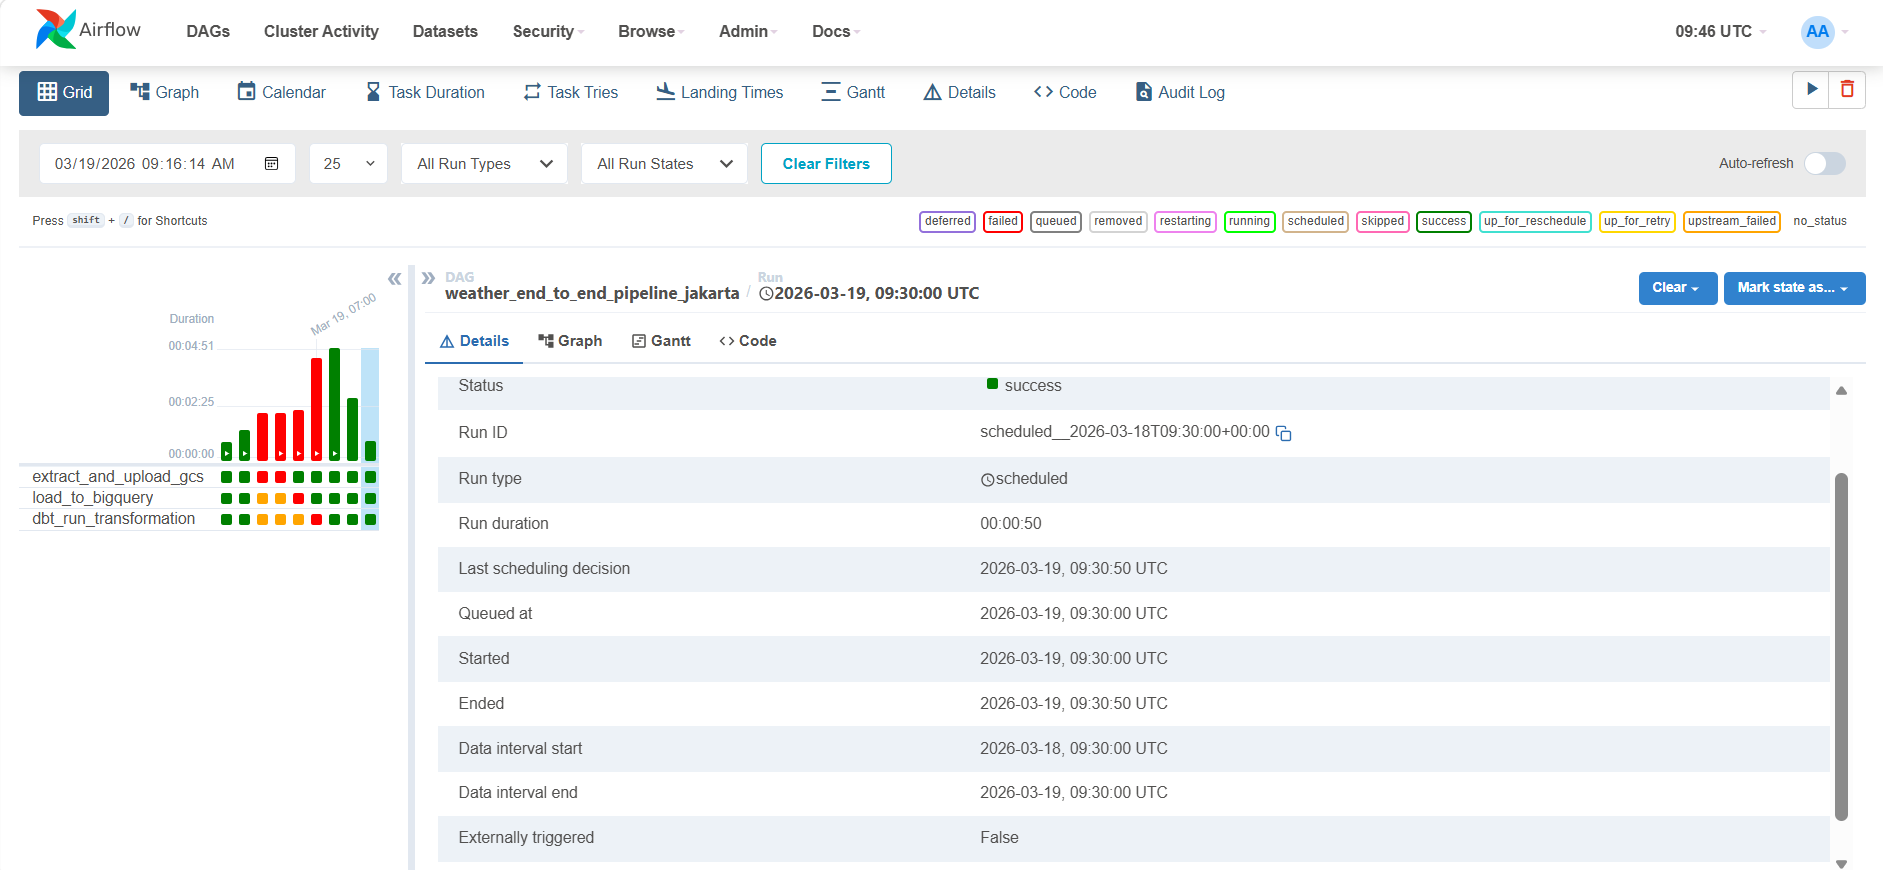Screen dimensions: 1883x870
Task: Click the deferred status legend badge
Action: click(947, 221)
